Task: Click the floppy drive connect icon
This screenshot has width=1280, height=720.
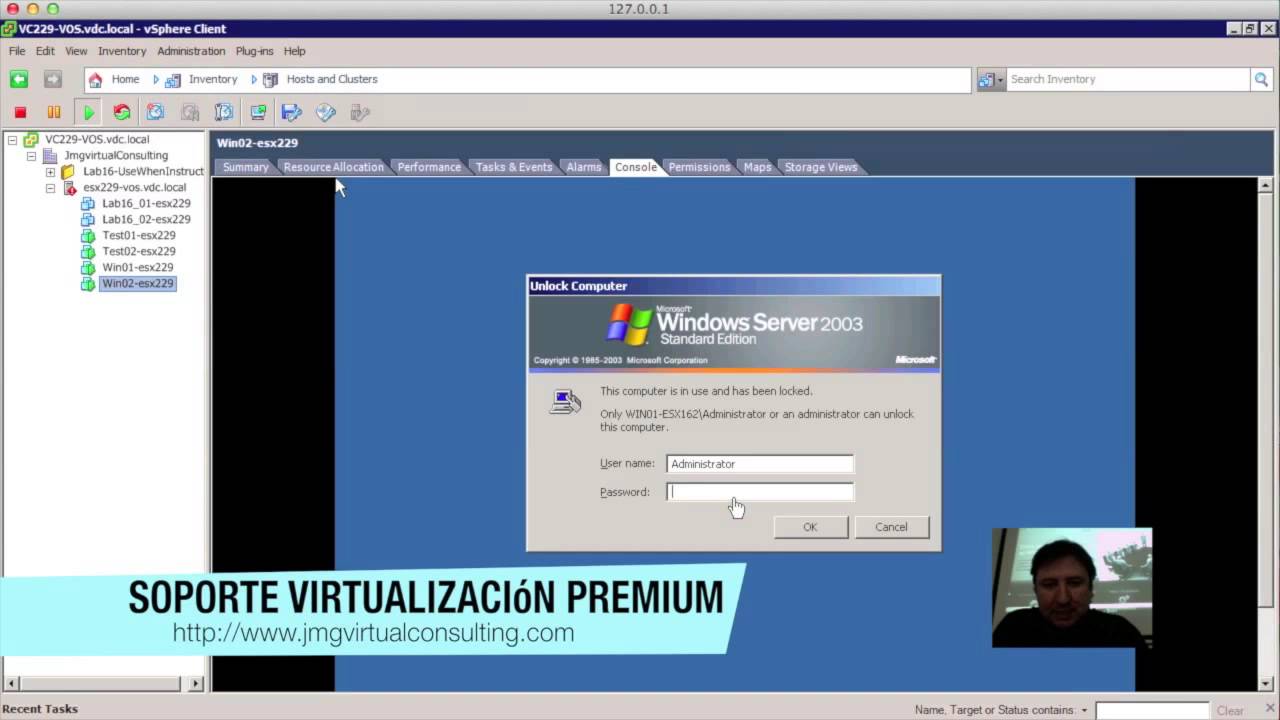Action: click(x=292, y=113)
